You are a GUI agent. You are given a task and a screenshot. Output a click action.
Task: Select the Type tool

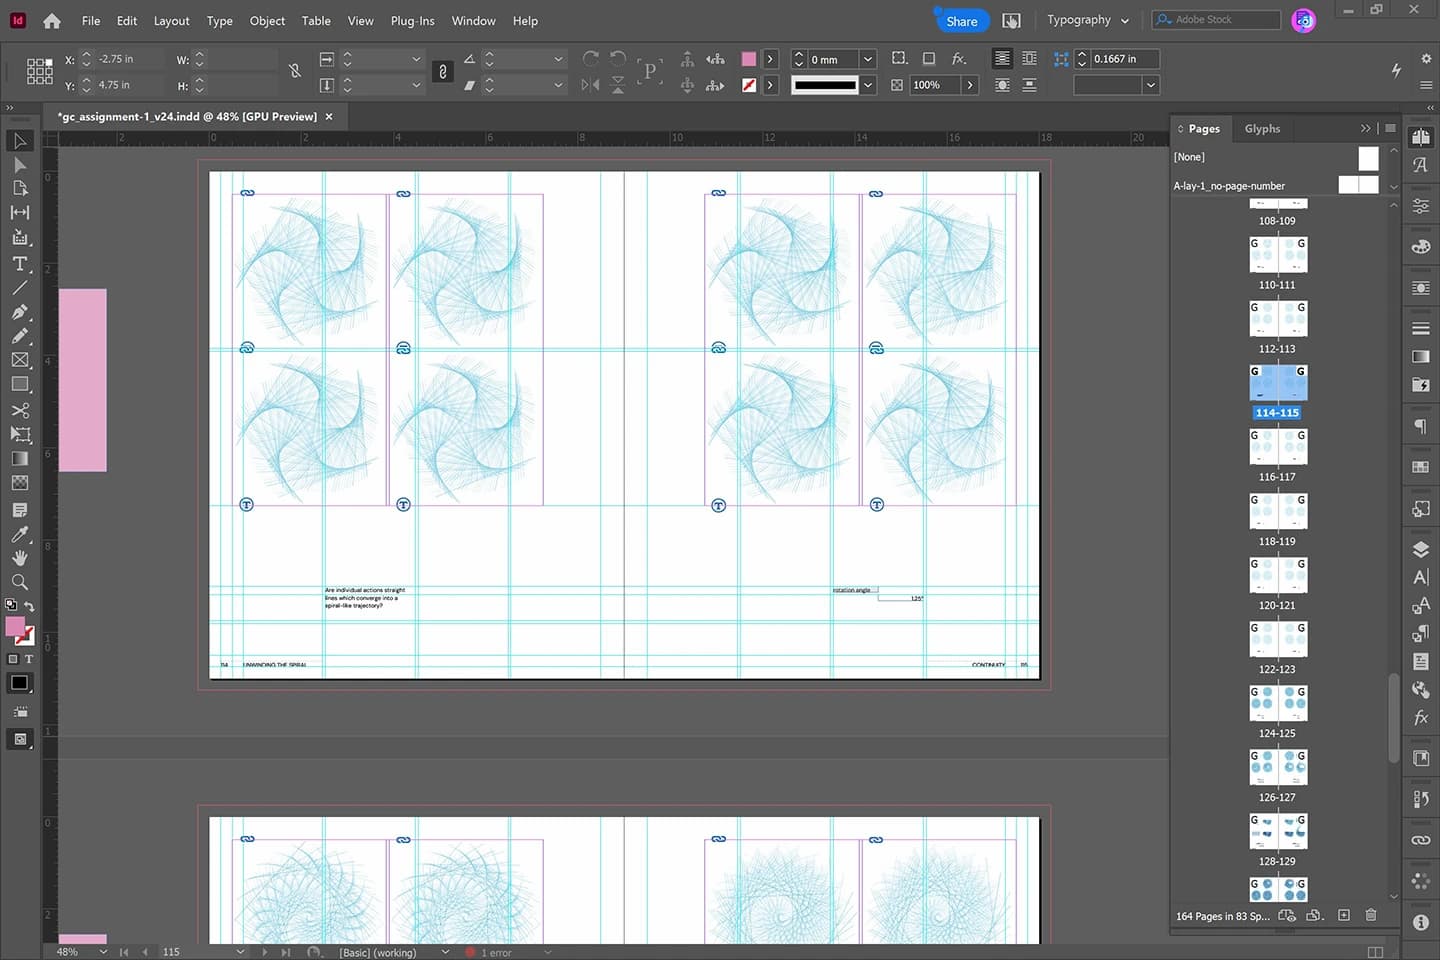pyautogui.click(x=19, y=264)
